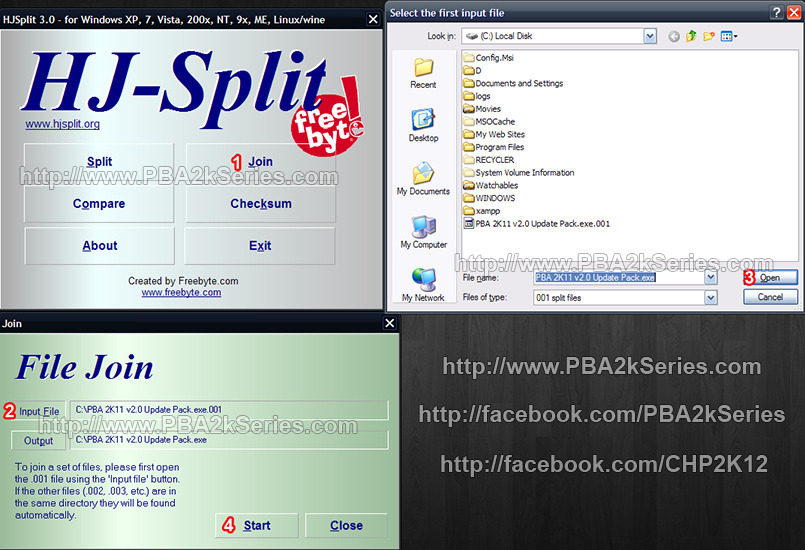Expand the Look in drive dropdown
This screenshot has width=805, height=550.
point(650,36)
